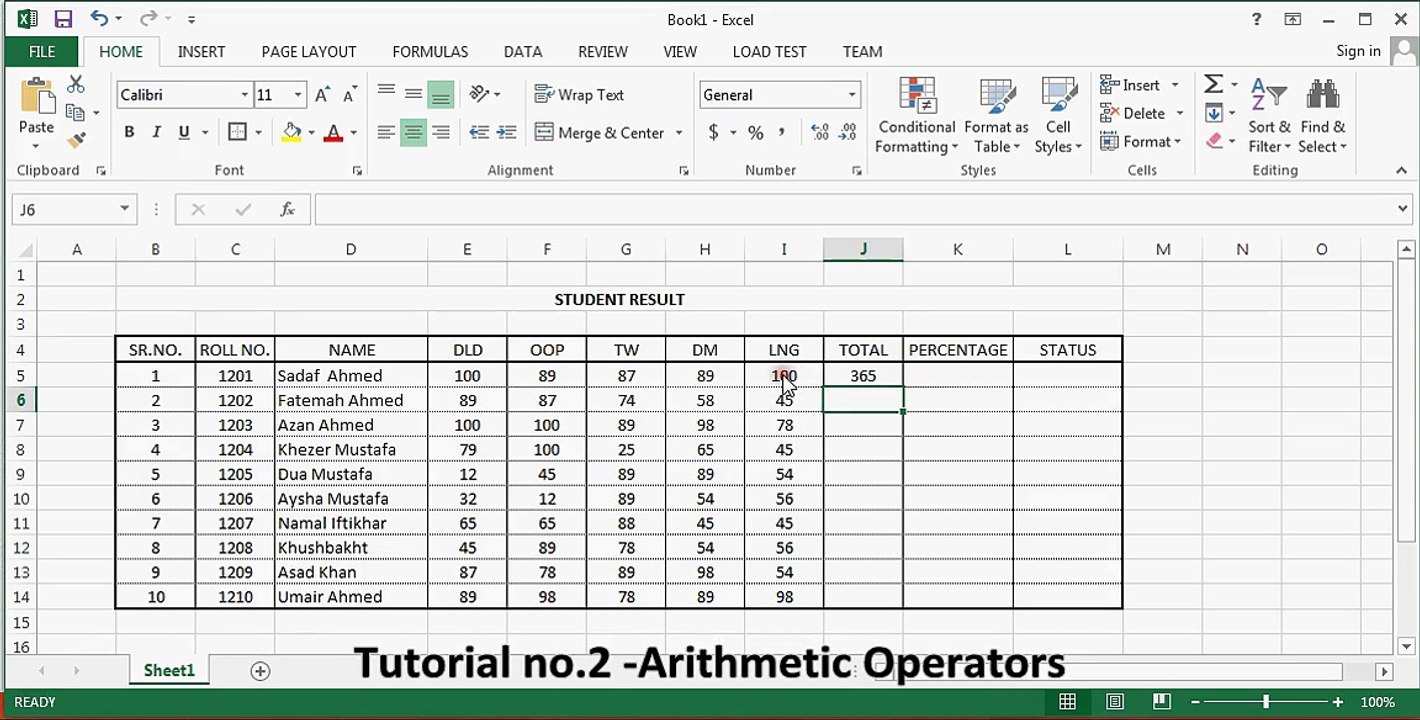Switch to the PAGE LAYOUT tab
Image resolution: width=1420 pixels, height=720 pixels.
[309, 52]
